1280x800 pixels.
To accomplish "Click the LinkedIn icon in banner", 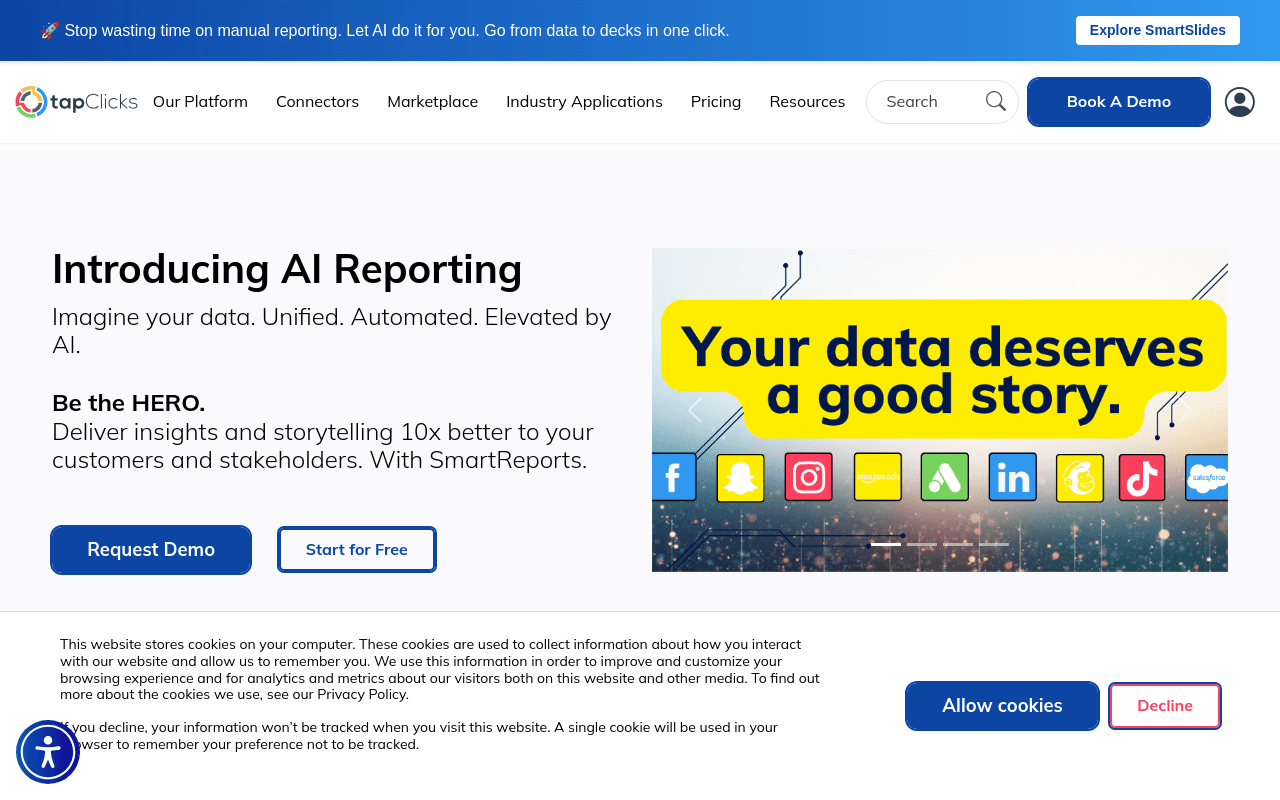I will (1013, 477).
